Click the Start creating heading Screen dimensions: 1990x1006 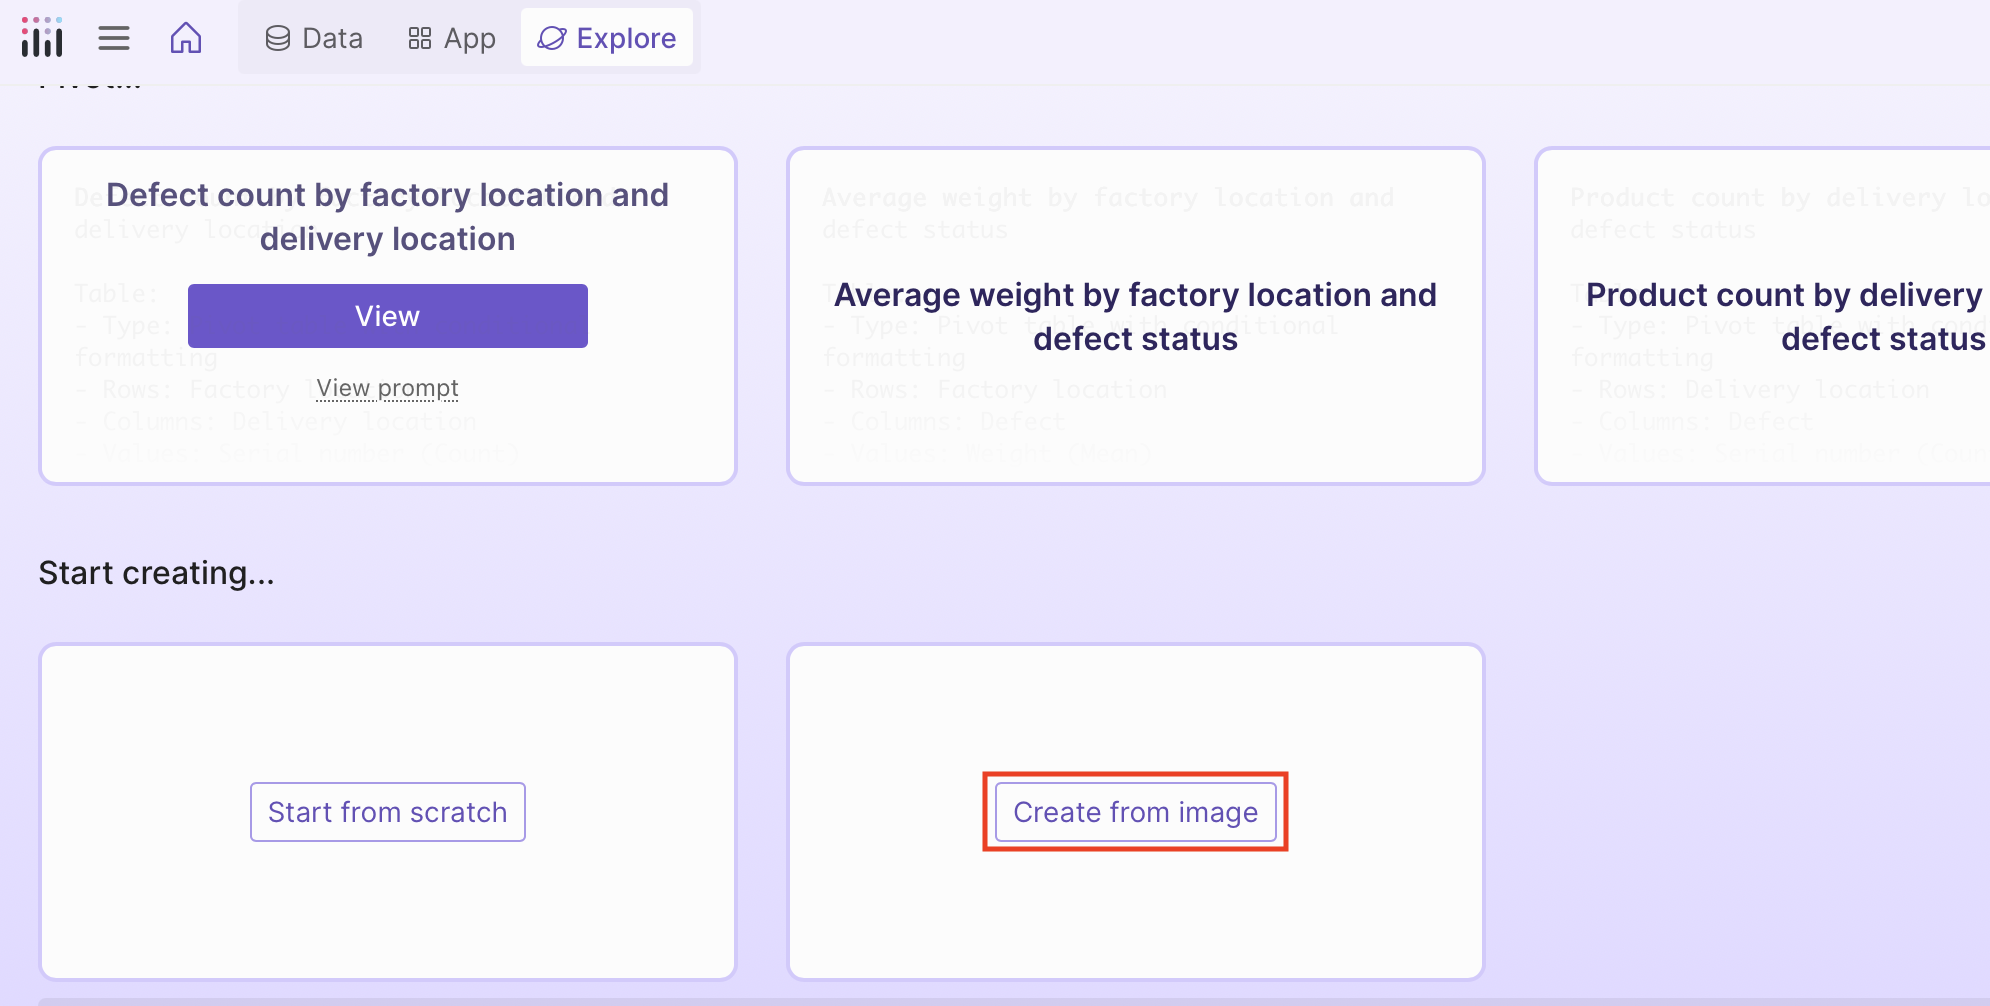coord(156,572)
